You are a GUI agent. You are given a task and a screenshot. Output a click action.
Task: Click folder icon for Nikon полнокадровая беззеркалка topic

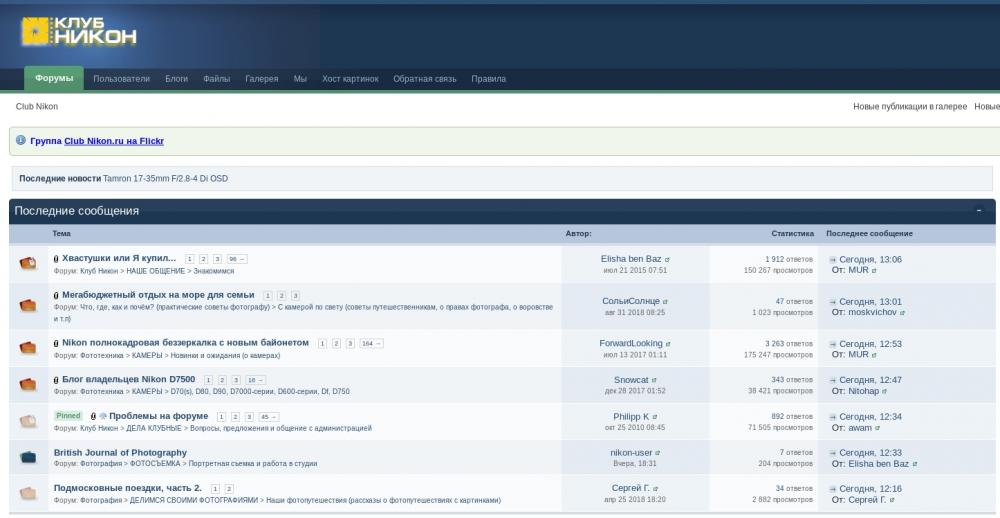28,348
